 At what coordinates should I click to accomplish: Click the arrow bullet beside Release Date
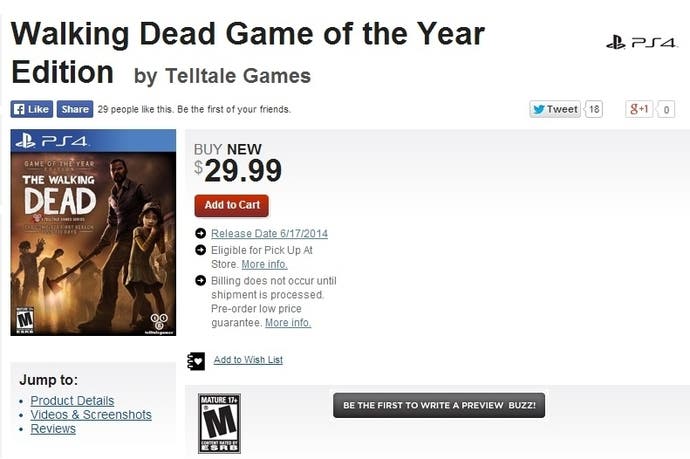click(200, 233)
